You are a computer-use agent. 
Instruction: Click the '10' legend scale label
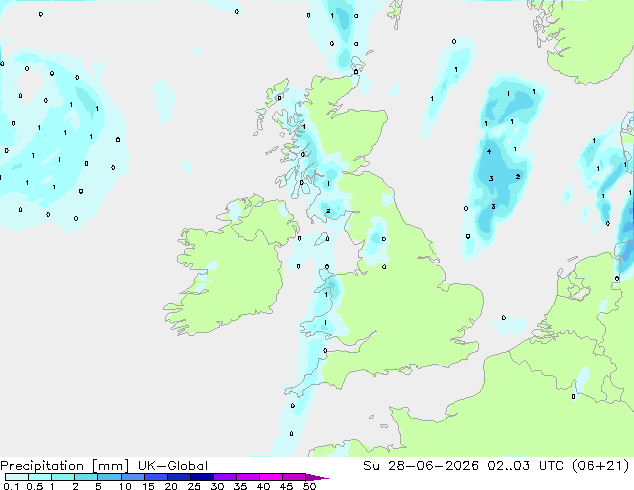[x=125, y=486]
